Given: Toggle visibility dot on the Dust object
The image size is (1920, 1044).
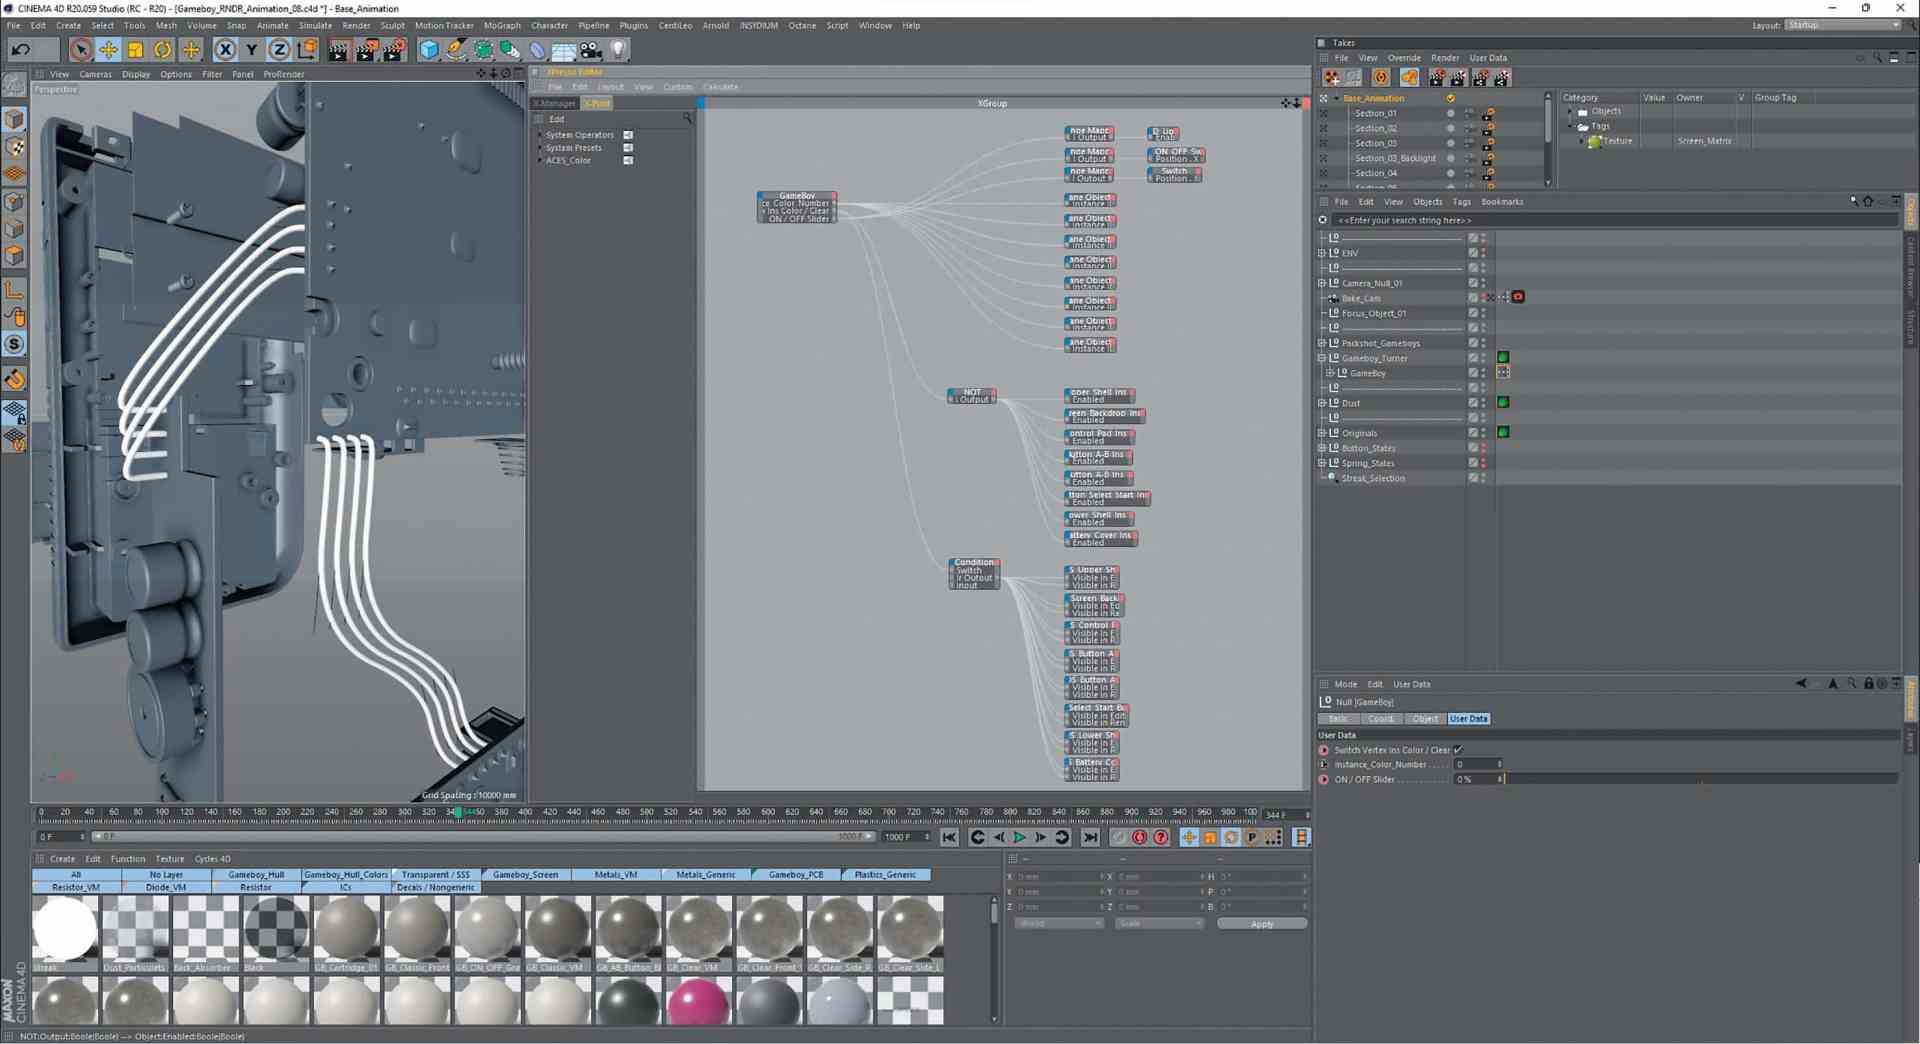Looking at the screenshot, I should pyautogui.click(x=1483, y=401).
